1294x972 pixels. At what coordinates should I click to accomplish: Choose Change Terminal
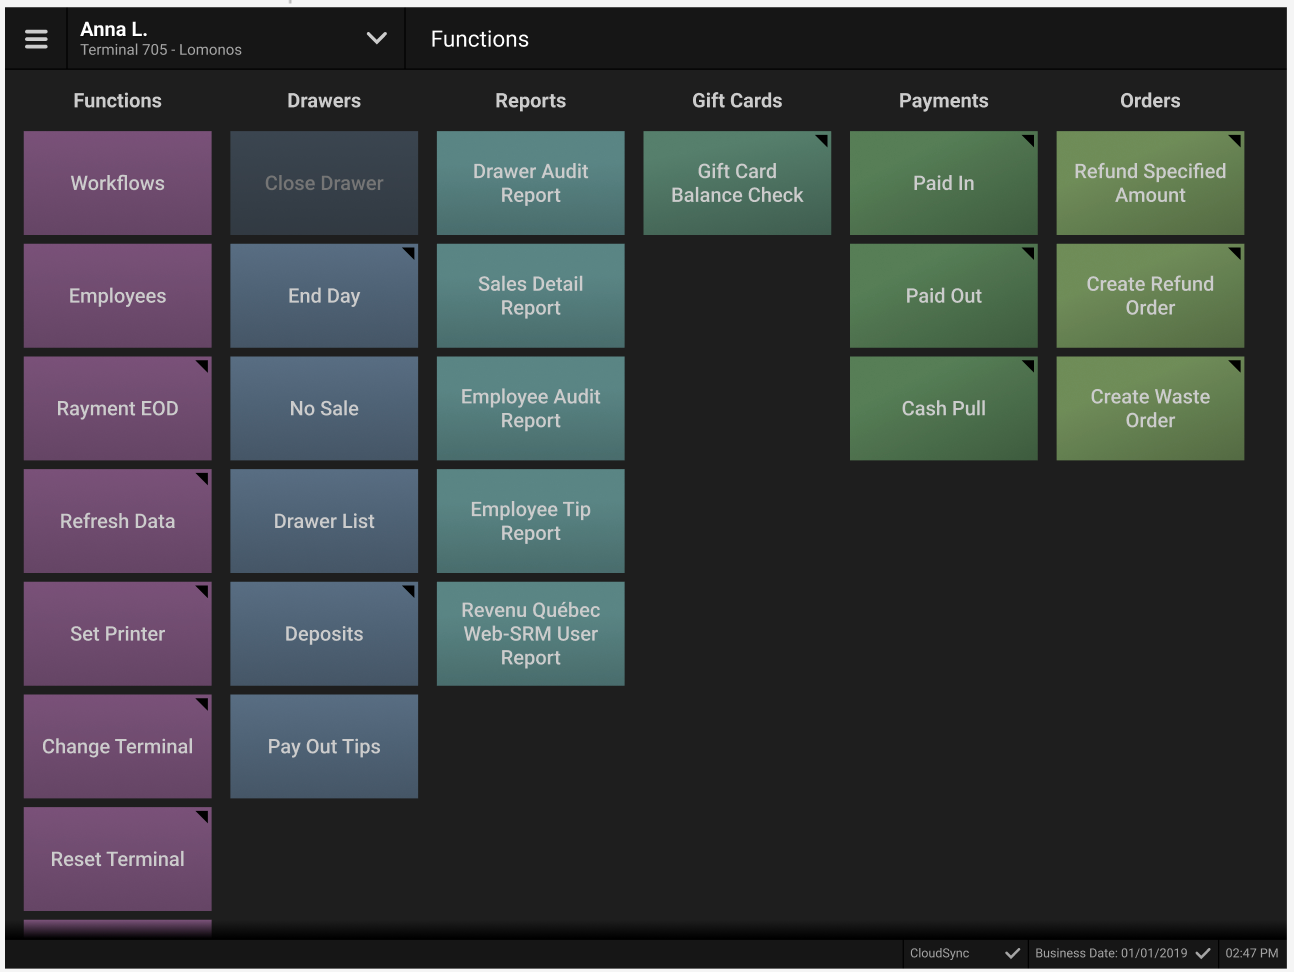point(118,747)
